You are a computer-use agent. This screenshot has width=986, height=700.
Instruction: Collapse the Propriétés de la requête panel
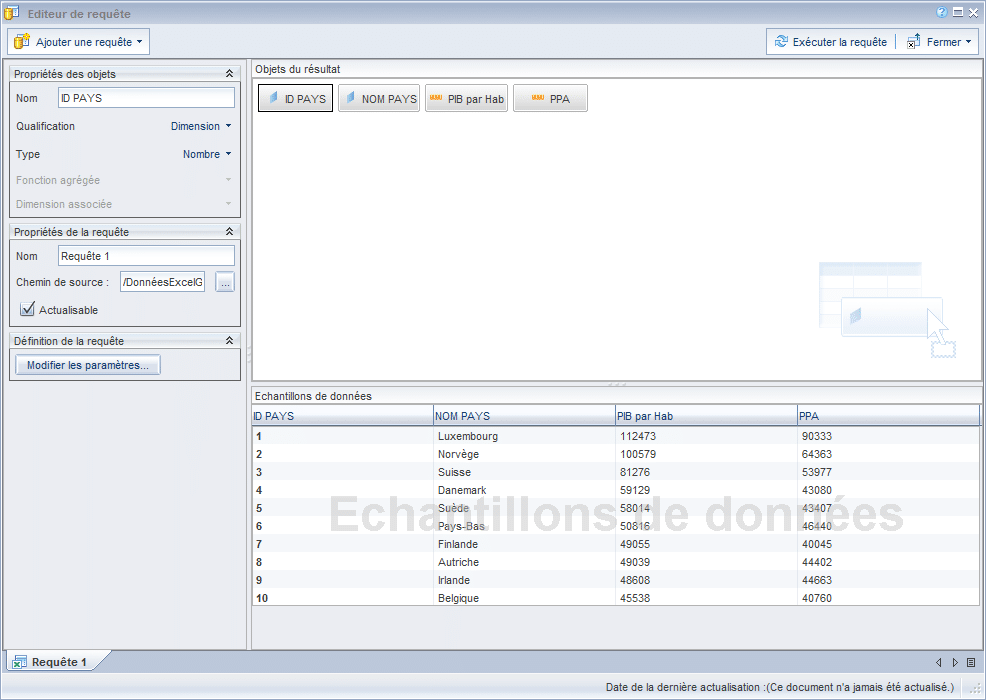point(230,231)
